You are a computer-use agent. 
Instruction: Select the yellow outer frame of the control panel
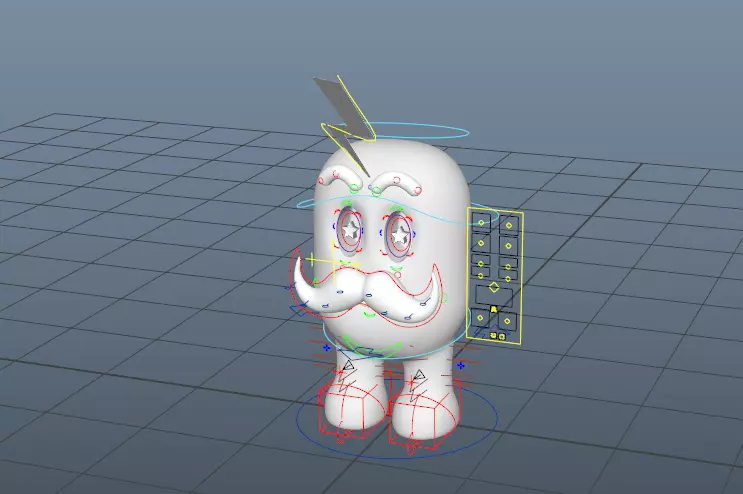(x=495, y=275)
